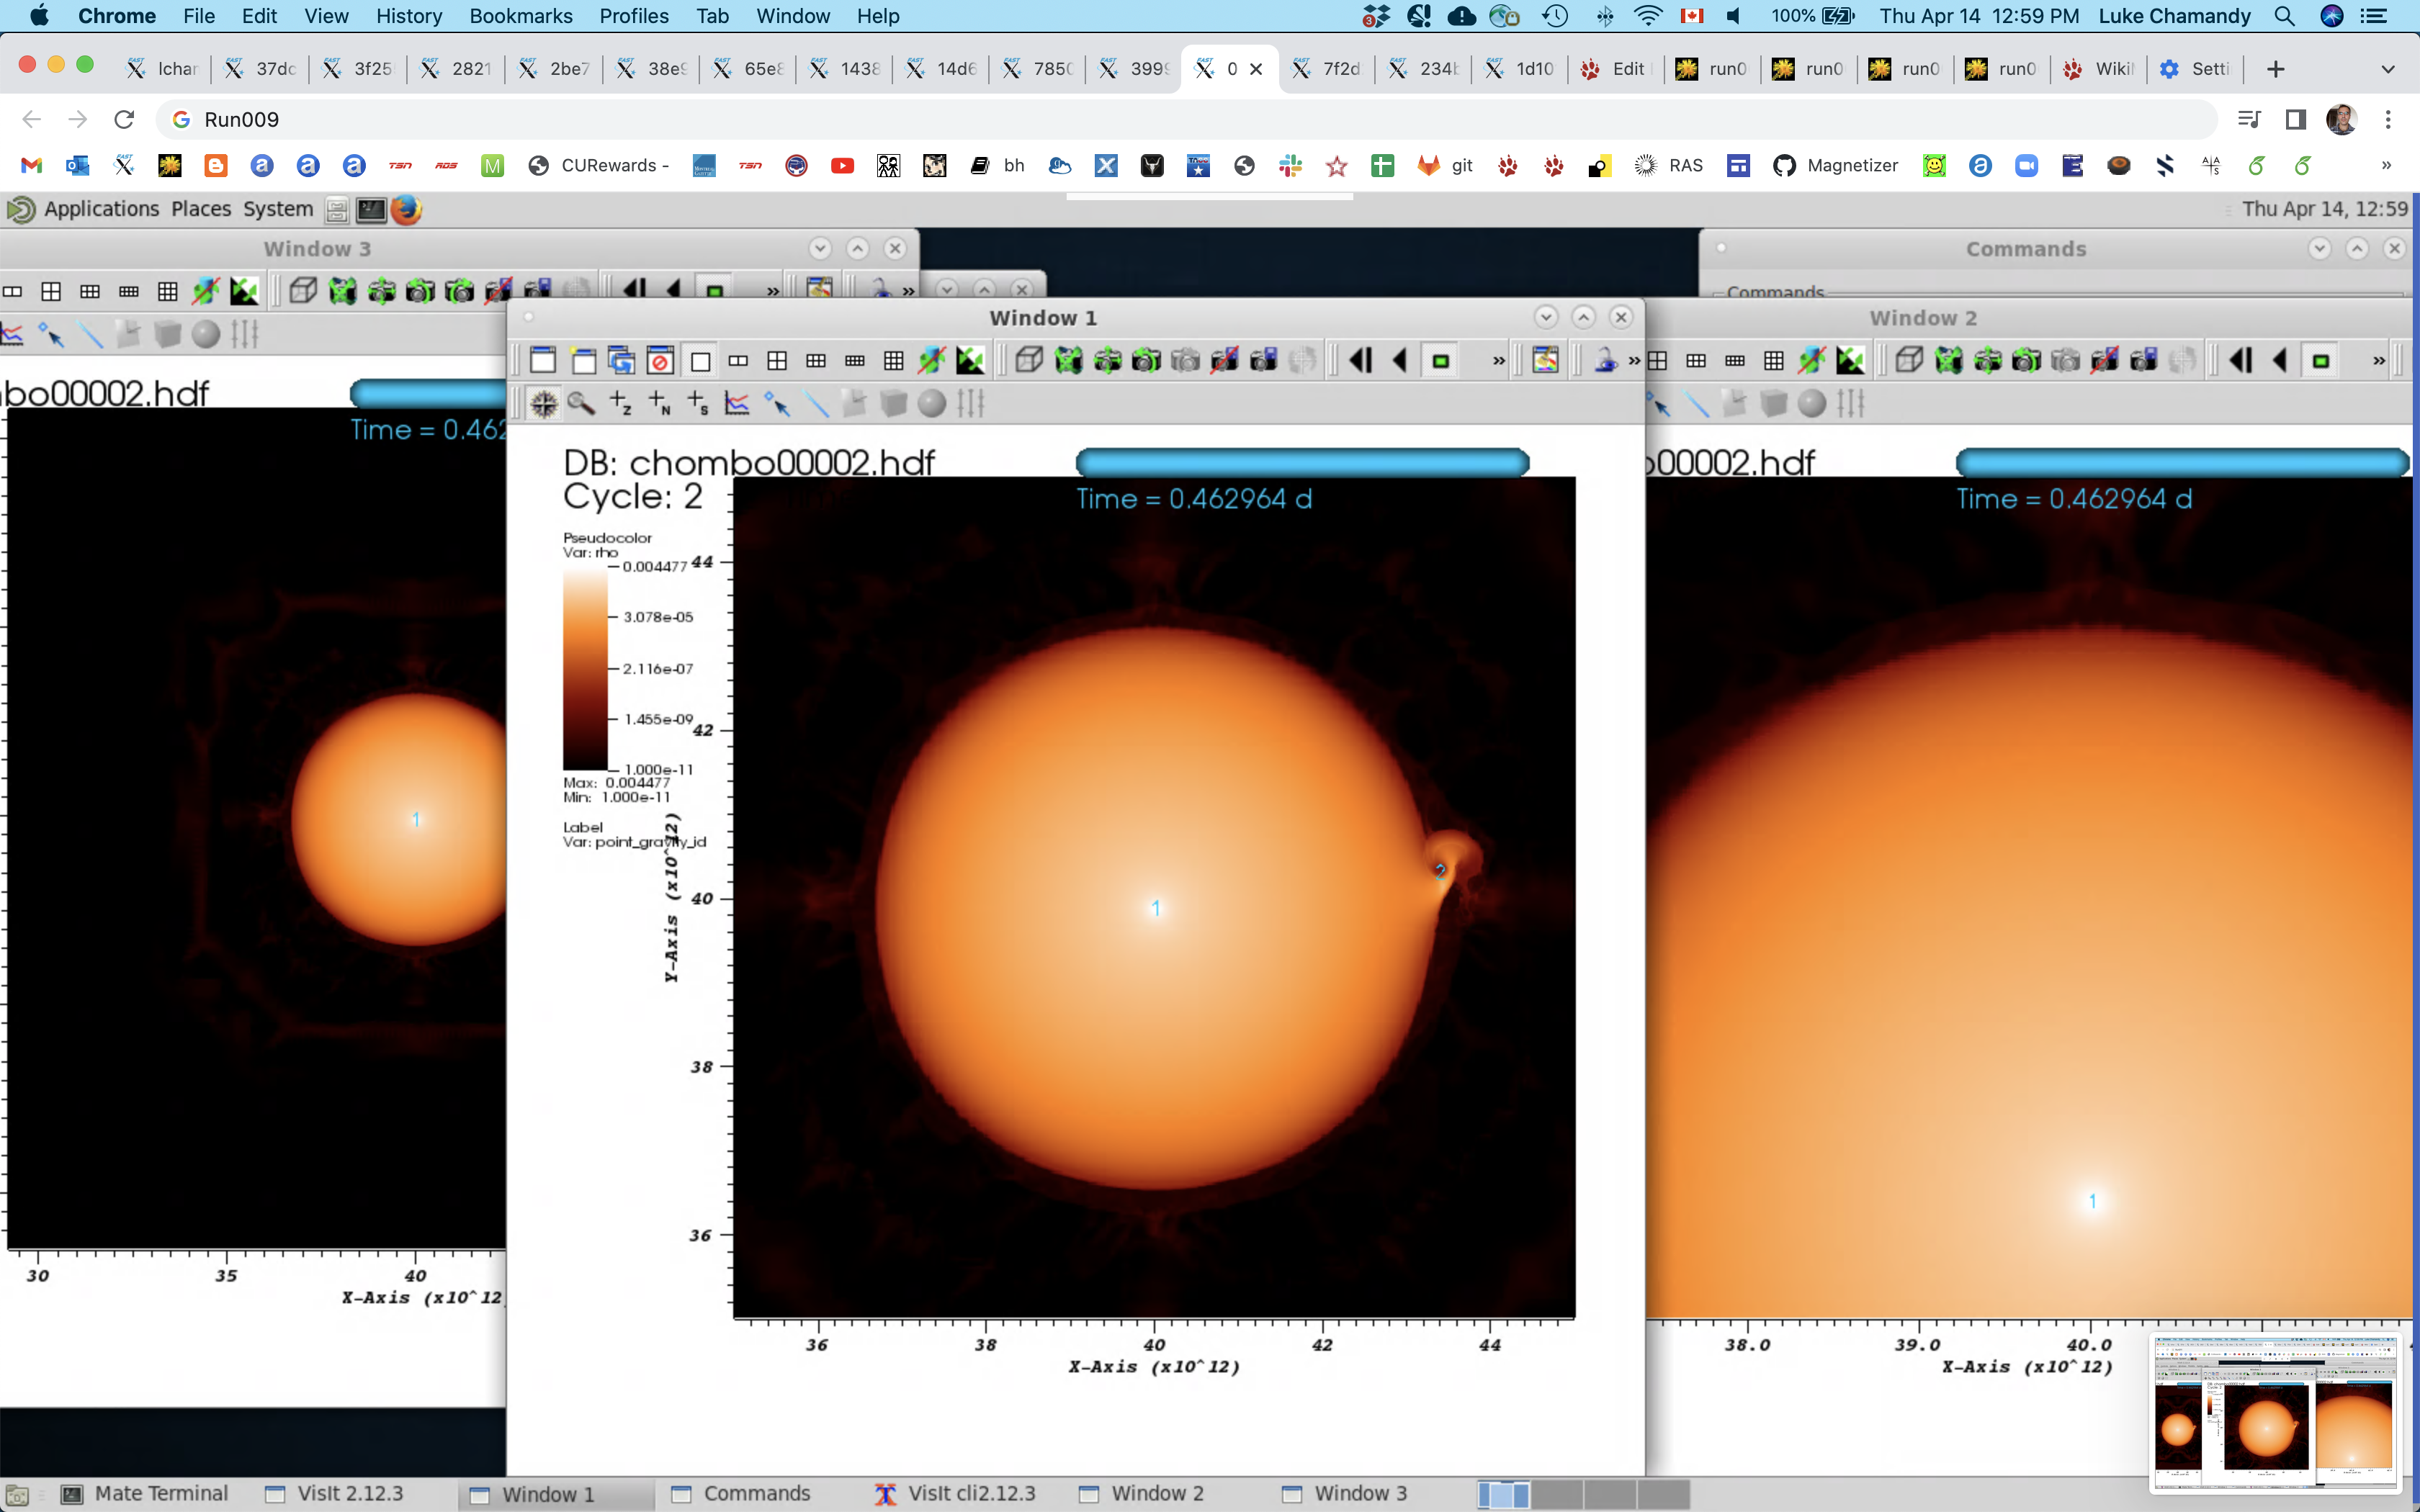Click Reset view icon in Window 2 toolbar
The height and width of the screenshot is (1512, 2420).
pos(1948,361)
